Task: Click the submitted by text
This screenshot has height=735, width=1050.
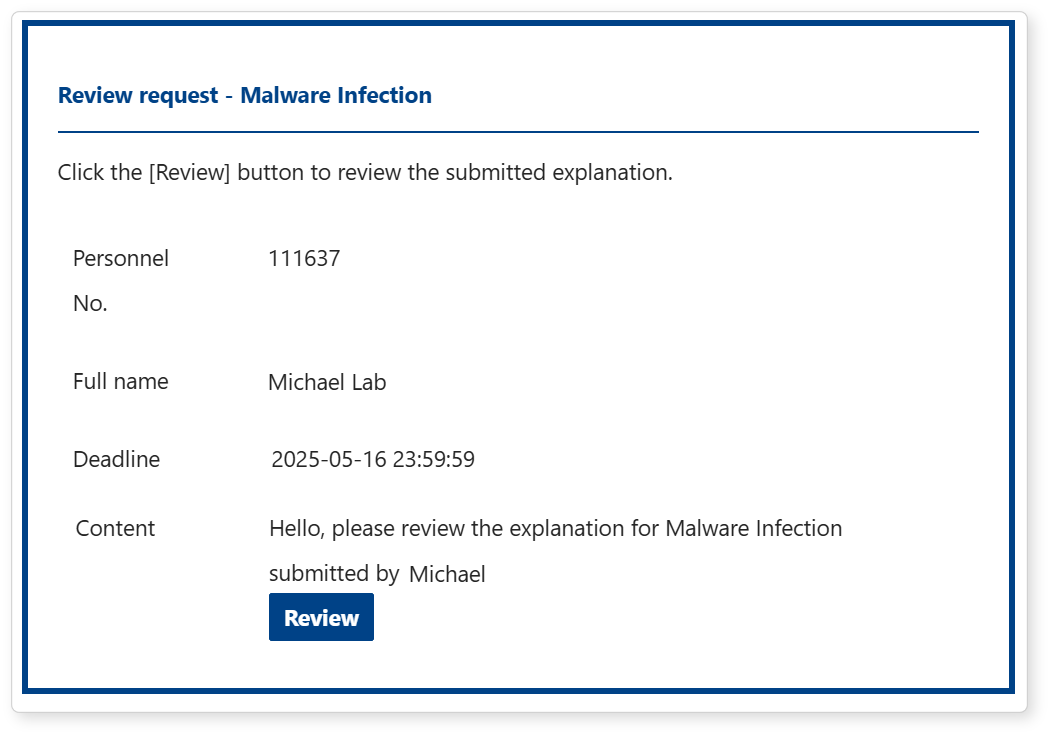Action: (334, 574)
